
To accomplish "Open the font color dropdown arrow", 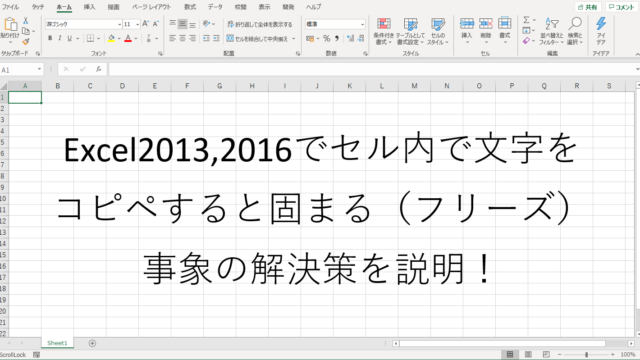I will pos(136,39).
